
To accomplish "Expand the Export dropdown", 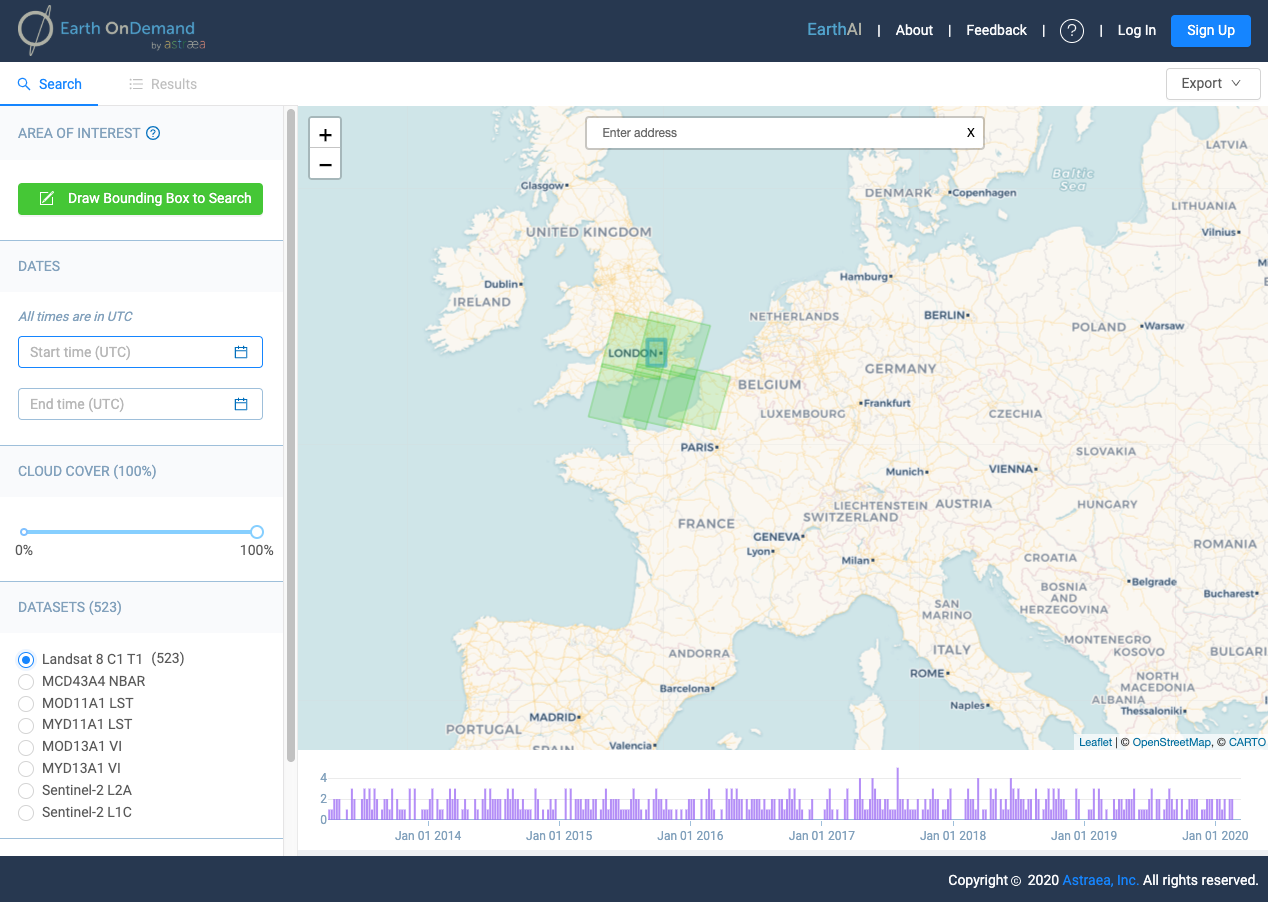I will tap(1211, 84).
